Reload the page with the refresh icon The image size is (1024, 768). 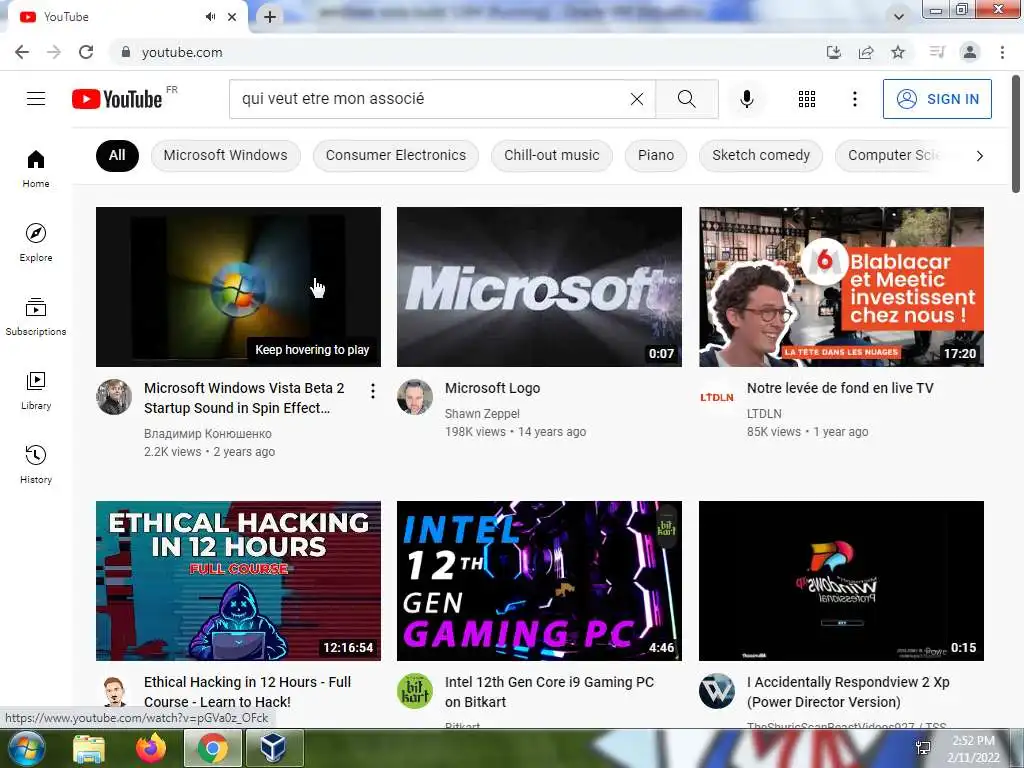click(x=86, y=52)
